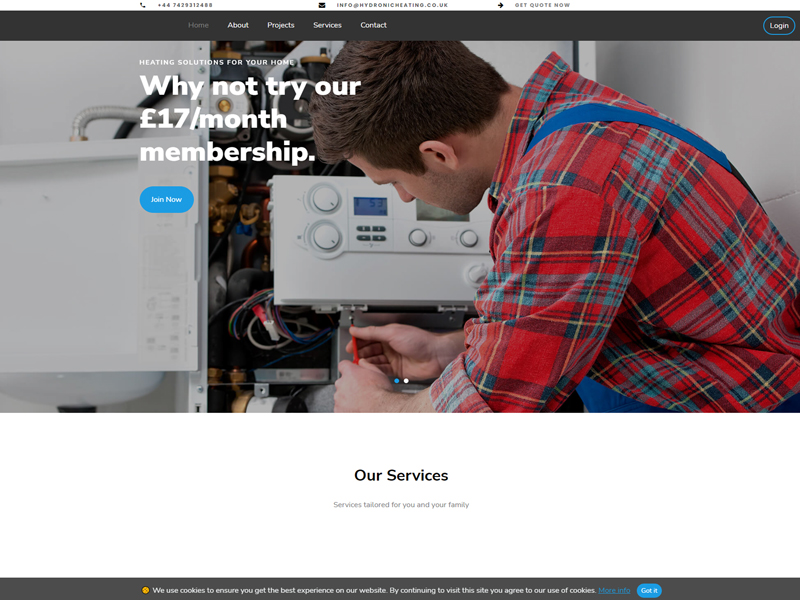
Task: Click the Get Quote Now link
Action: pyautogui.click(x=542, y=5)
